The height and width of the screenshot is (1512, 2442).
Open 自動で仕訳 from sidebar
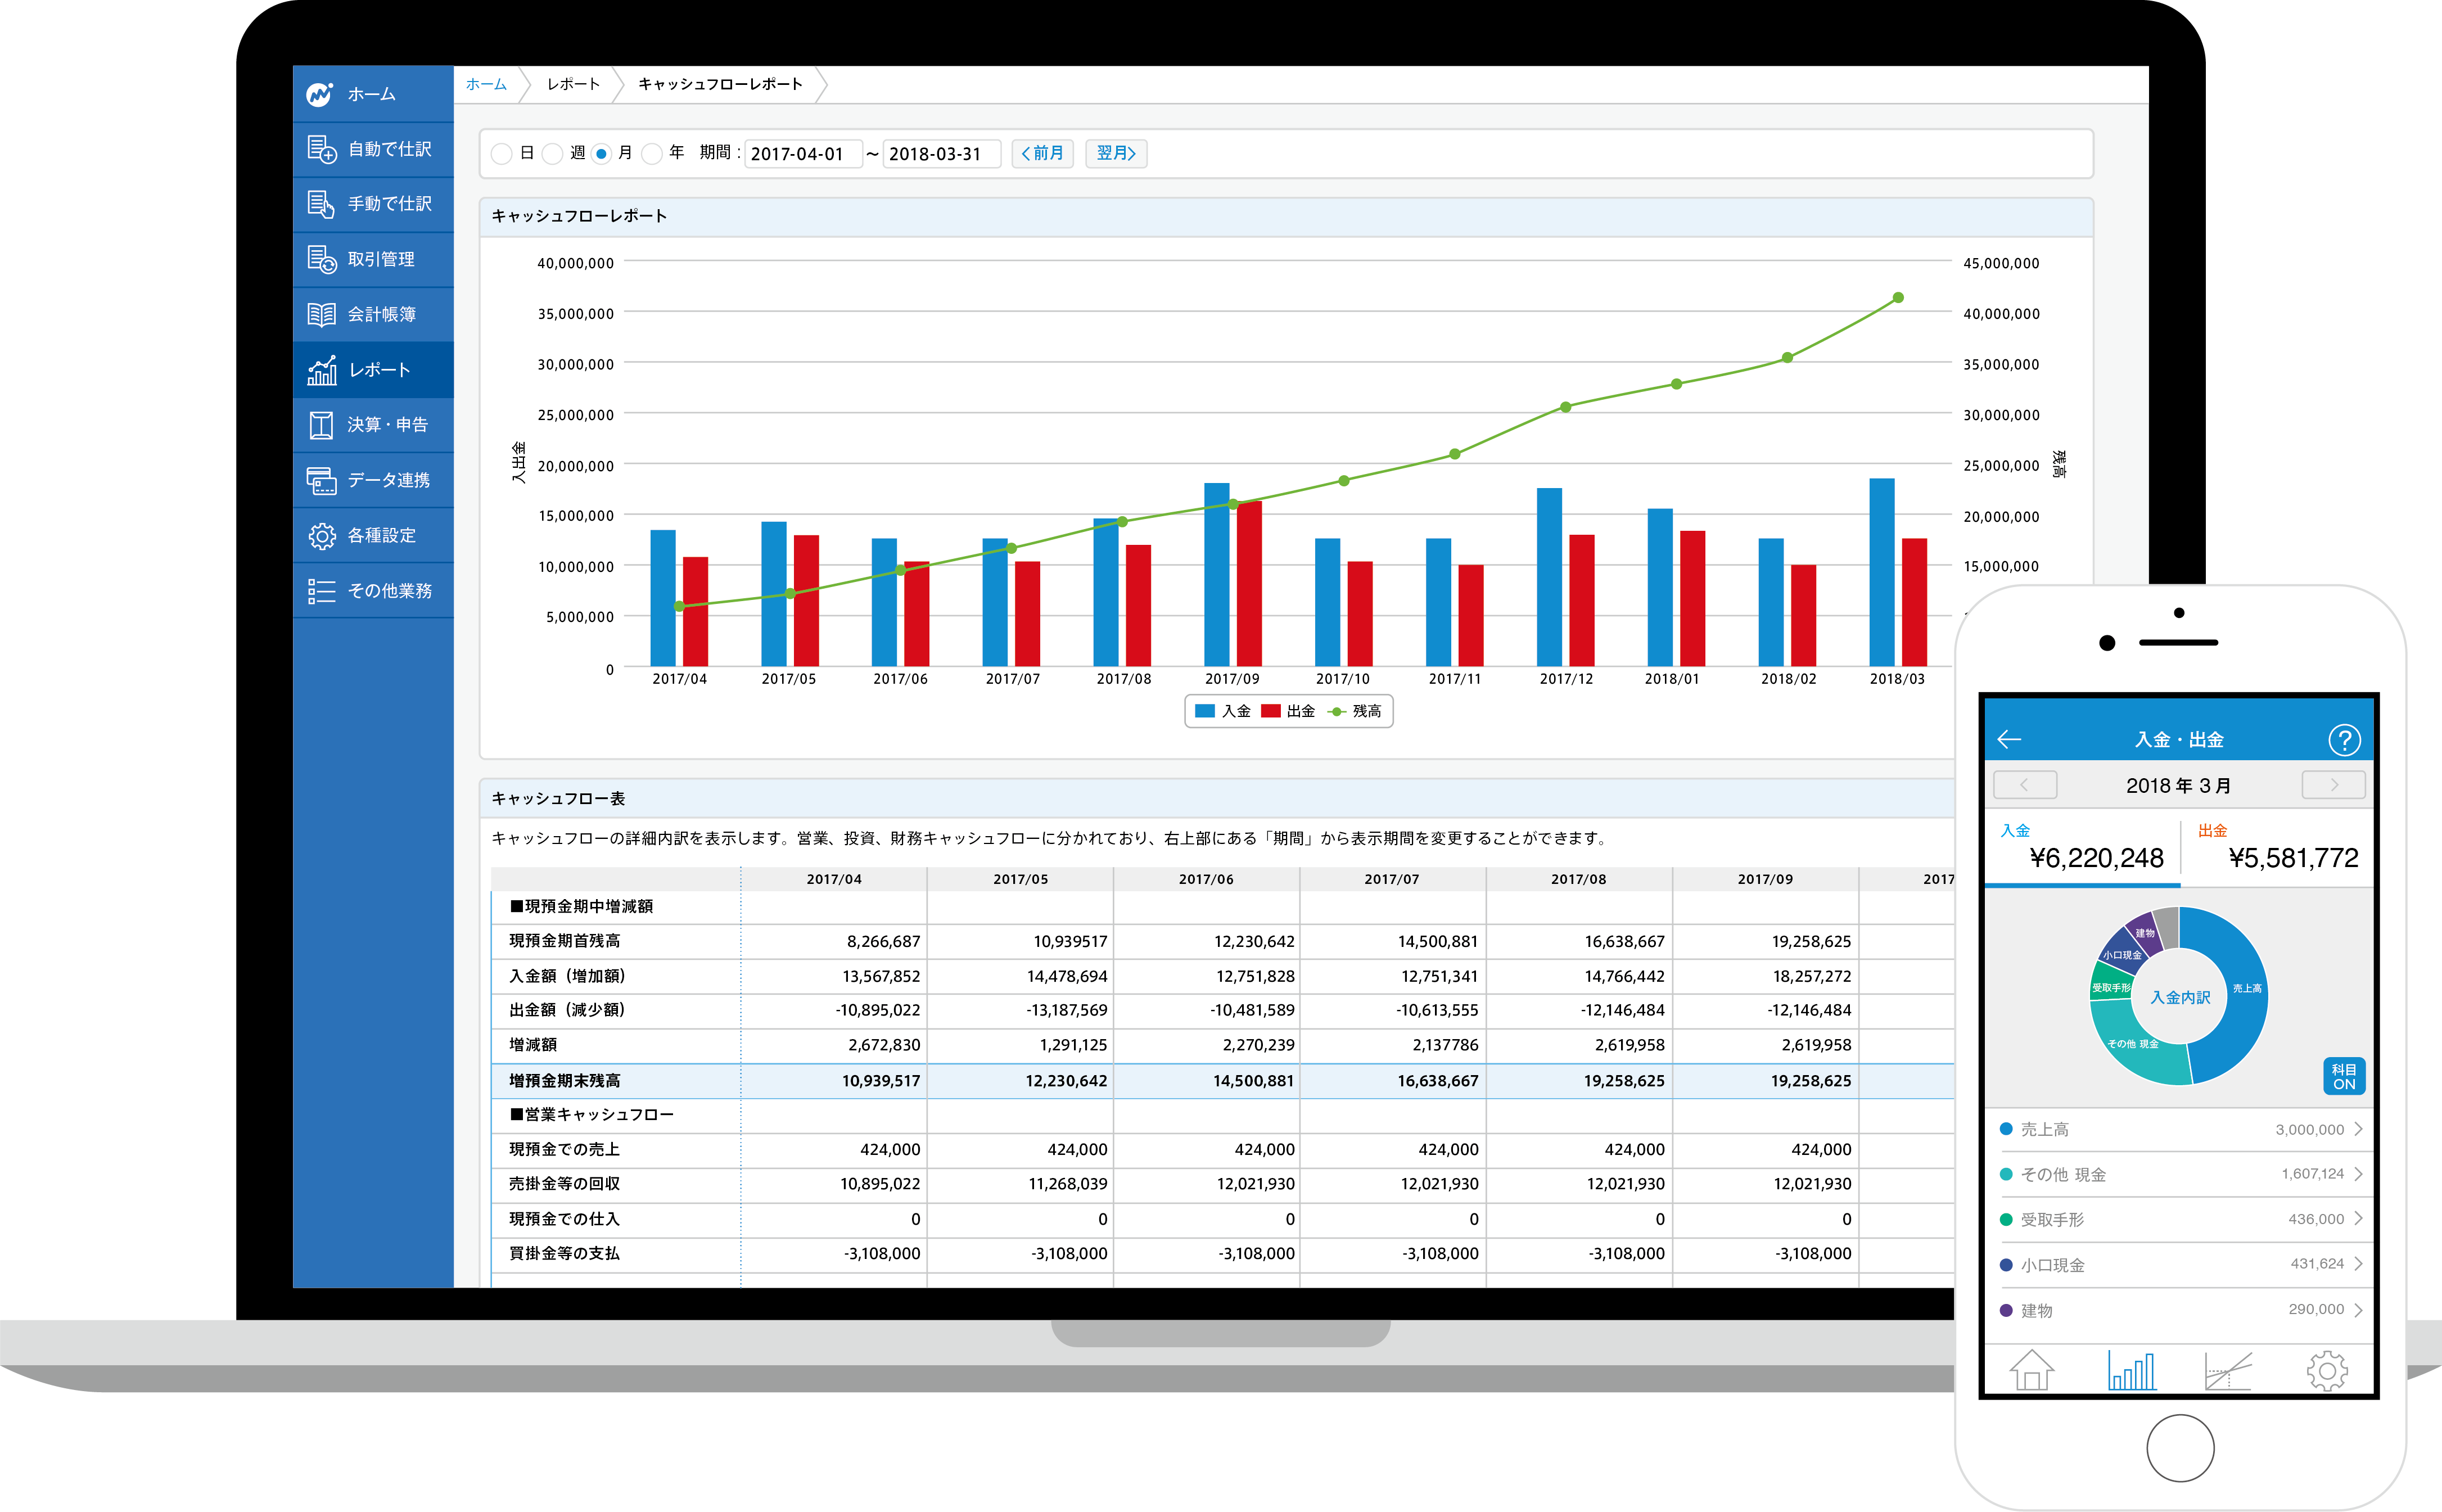point(373,149)
